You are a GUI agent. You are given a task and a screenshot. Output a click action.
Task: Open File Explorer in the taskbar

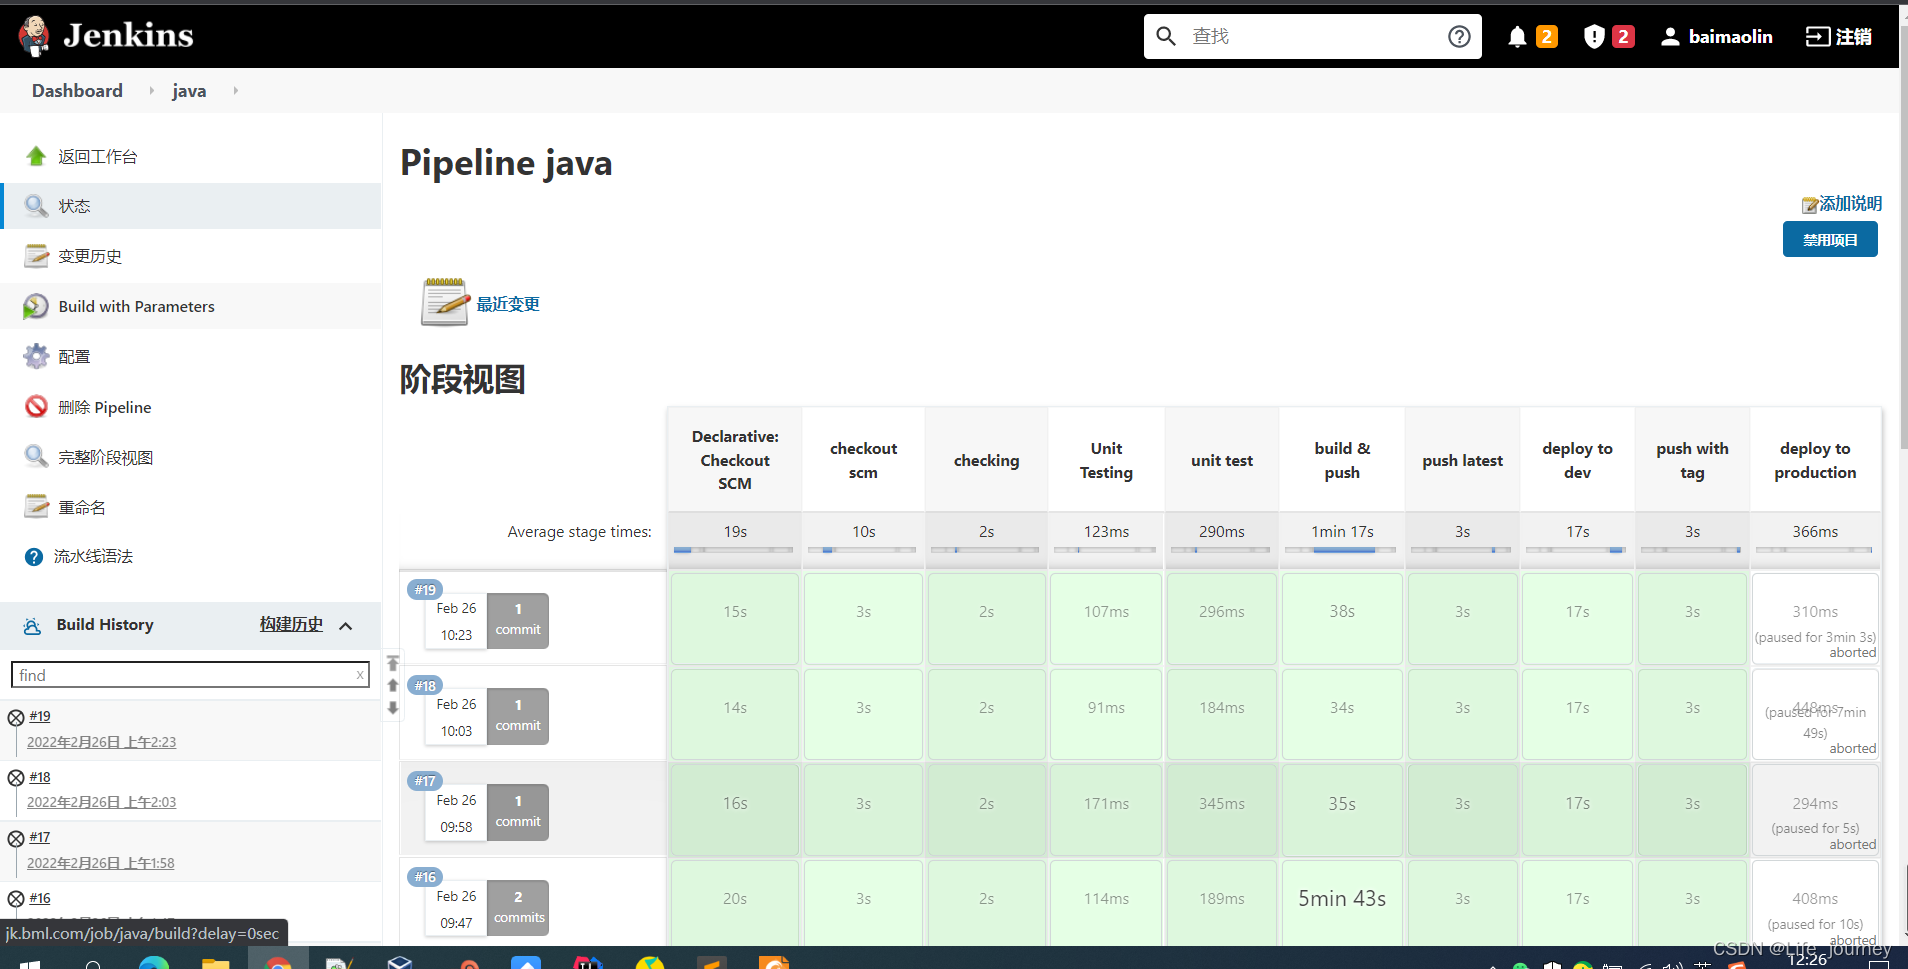click(x=216, y=962)
